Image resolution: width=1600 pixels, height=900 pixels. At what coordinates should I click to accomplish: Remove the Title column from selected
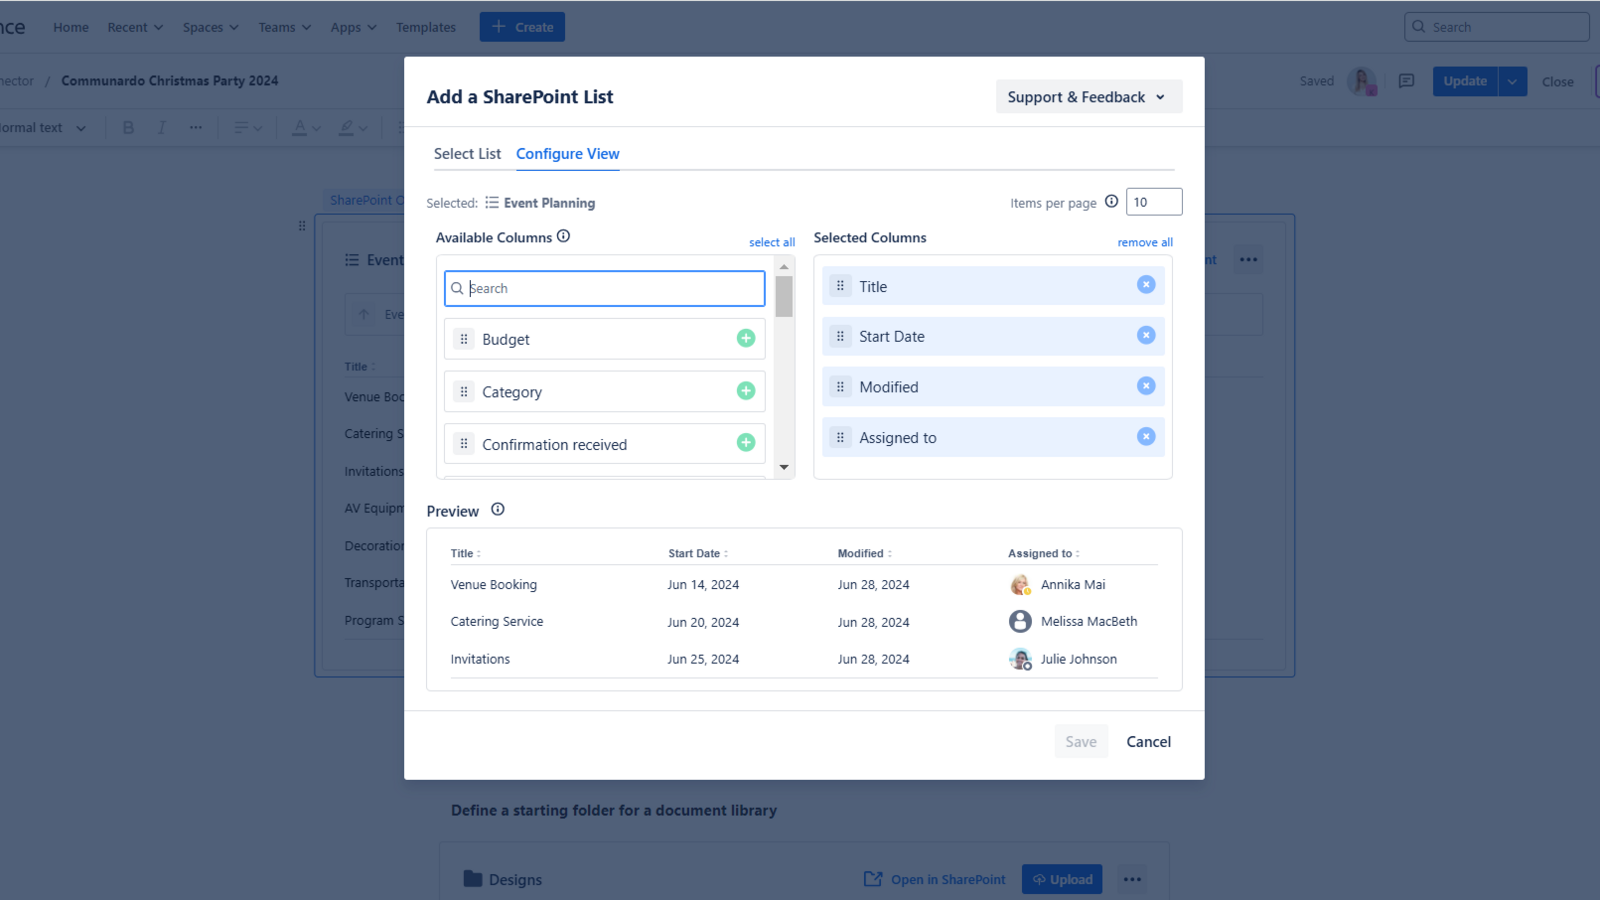1146,285
